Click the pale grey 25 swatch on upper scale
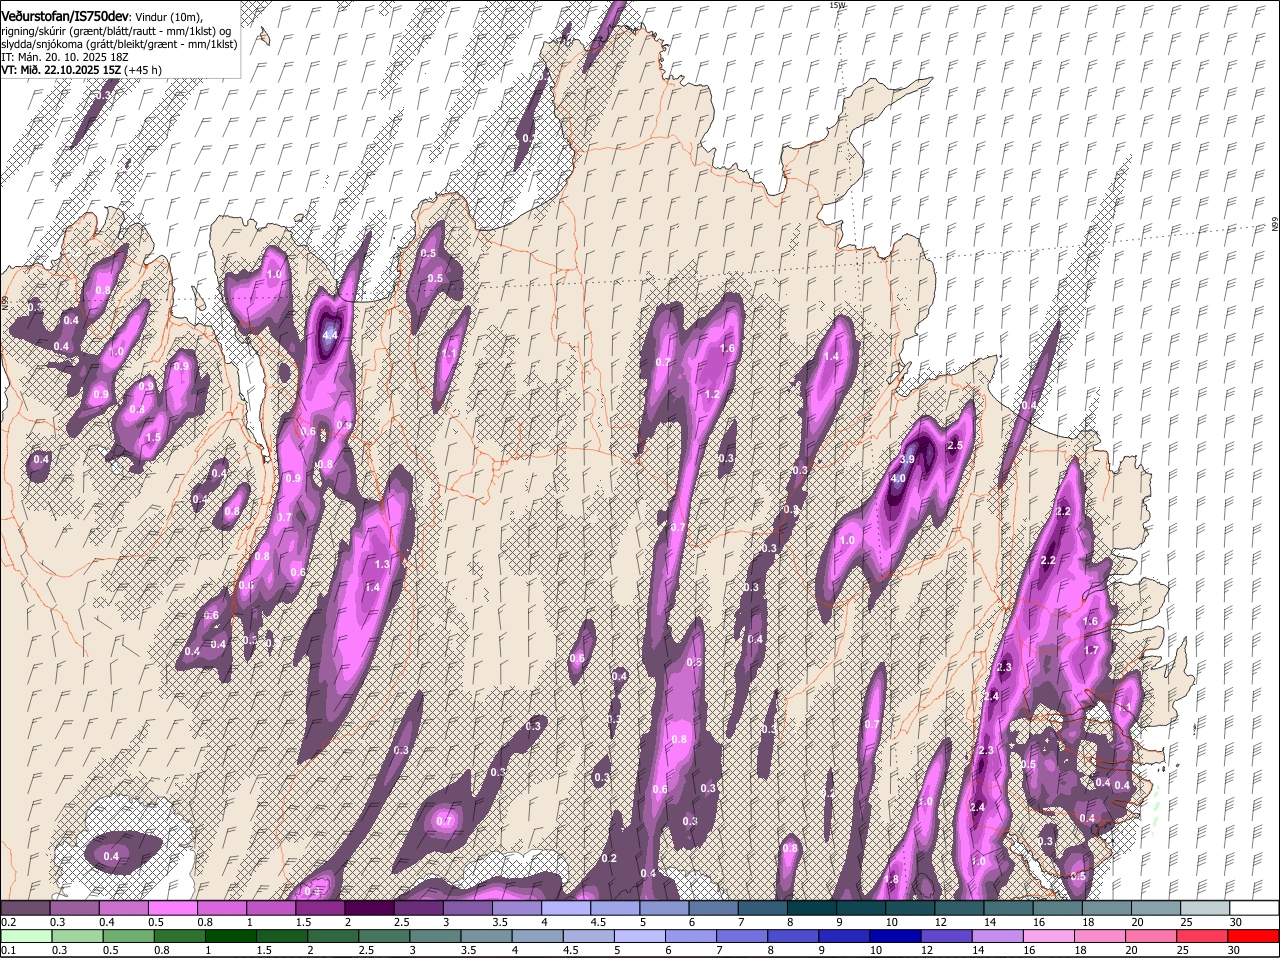The height and width of the screenshot is (958, 1280). [x=1205, y=907]
